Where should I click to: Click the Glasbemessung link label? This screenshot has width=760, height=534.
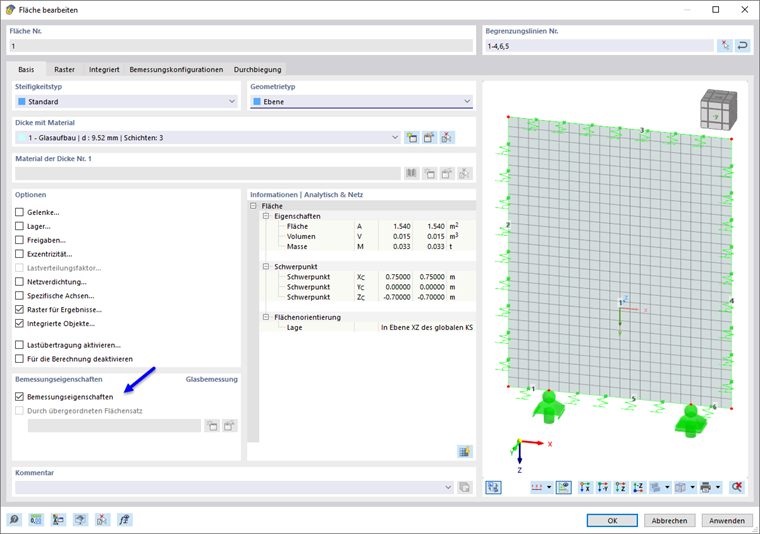coord(212,379)
